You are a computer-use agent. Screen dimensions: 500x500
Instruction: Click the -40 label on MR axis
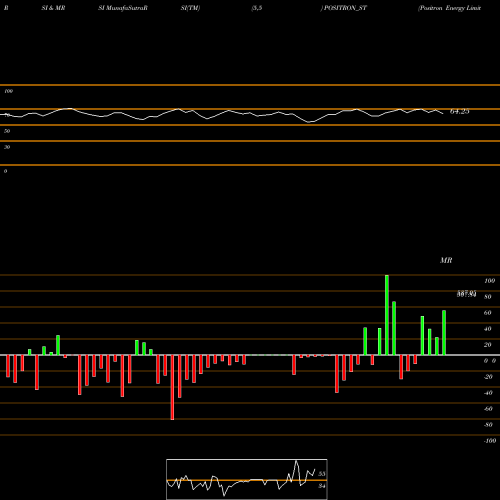(488, 393)
